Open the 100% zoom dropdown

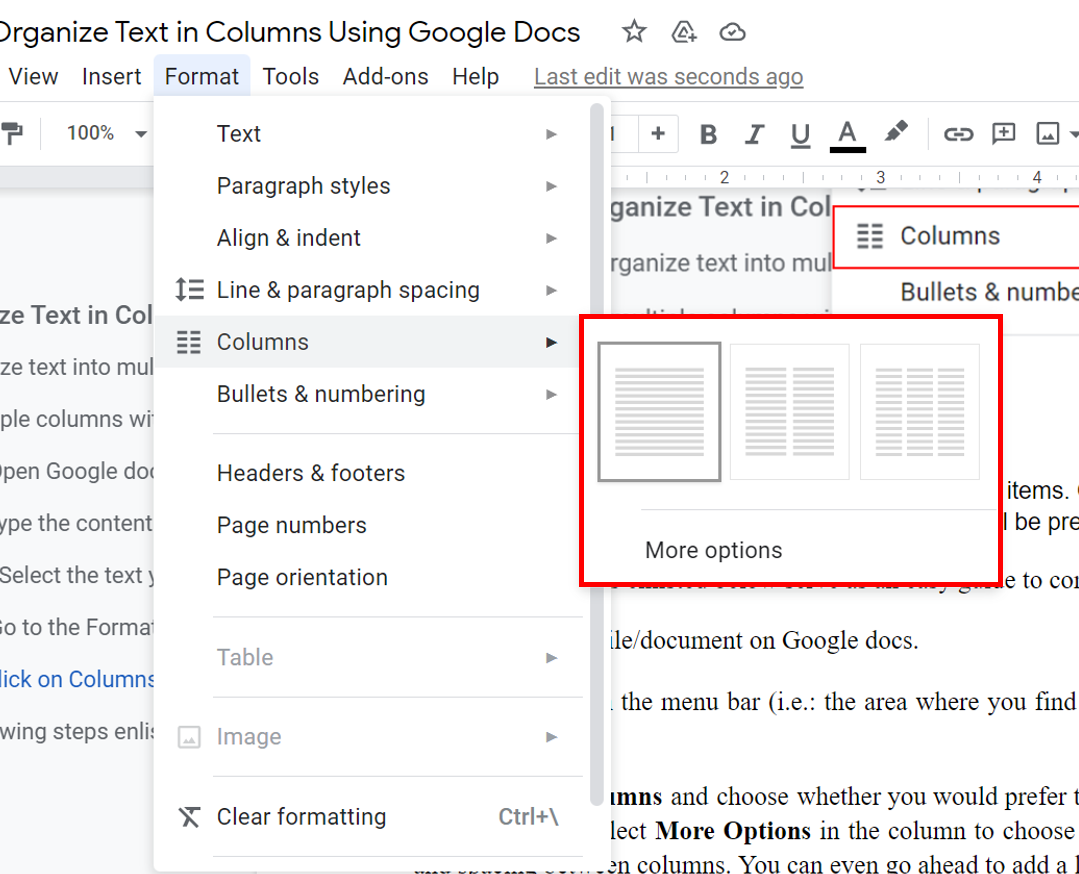(x=107, y=133)
